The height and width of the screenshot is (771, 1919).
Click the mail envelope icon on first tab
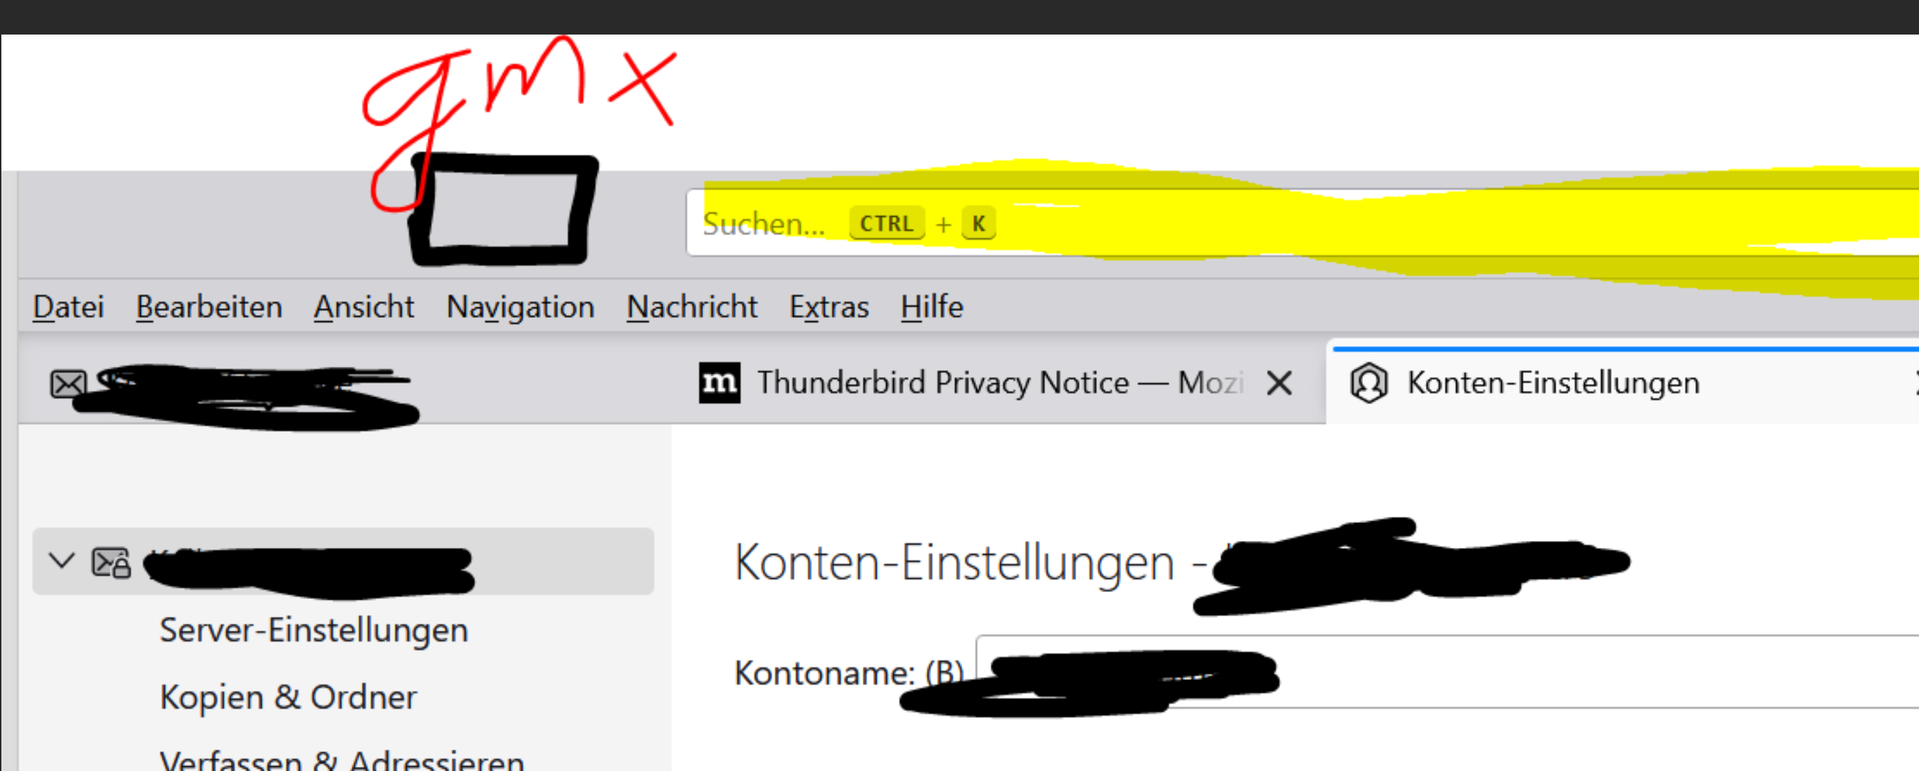pyautogui.click(x=68, y=383)
